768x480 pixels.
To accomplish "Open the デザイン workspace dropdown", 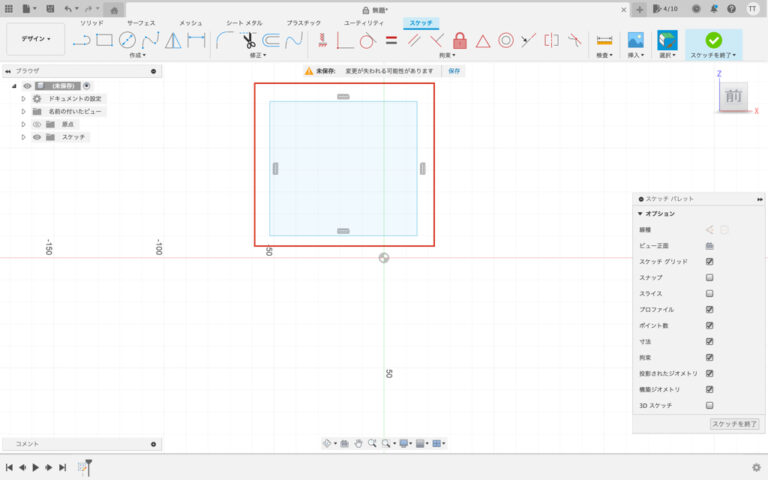I will pos(36,40).
